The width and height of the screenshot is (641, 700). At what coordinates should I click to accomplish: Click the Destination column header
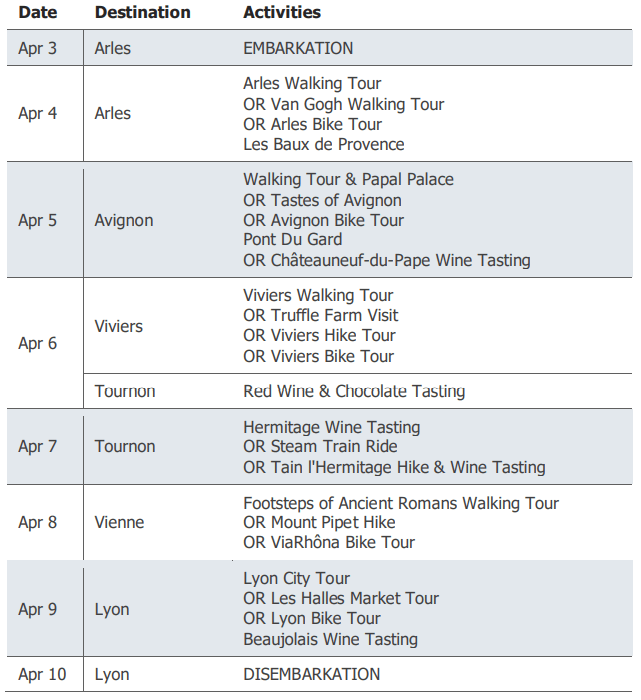coord(142,12)
